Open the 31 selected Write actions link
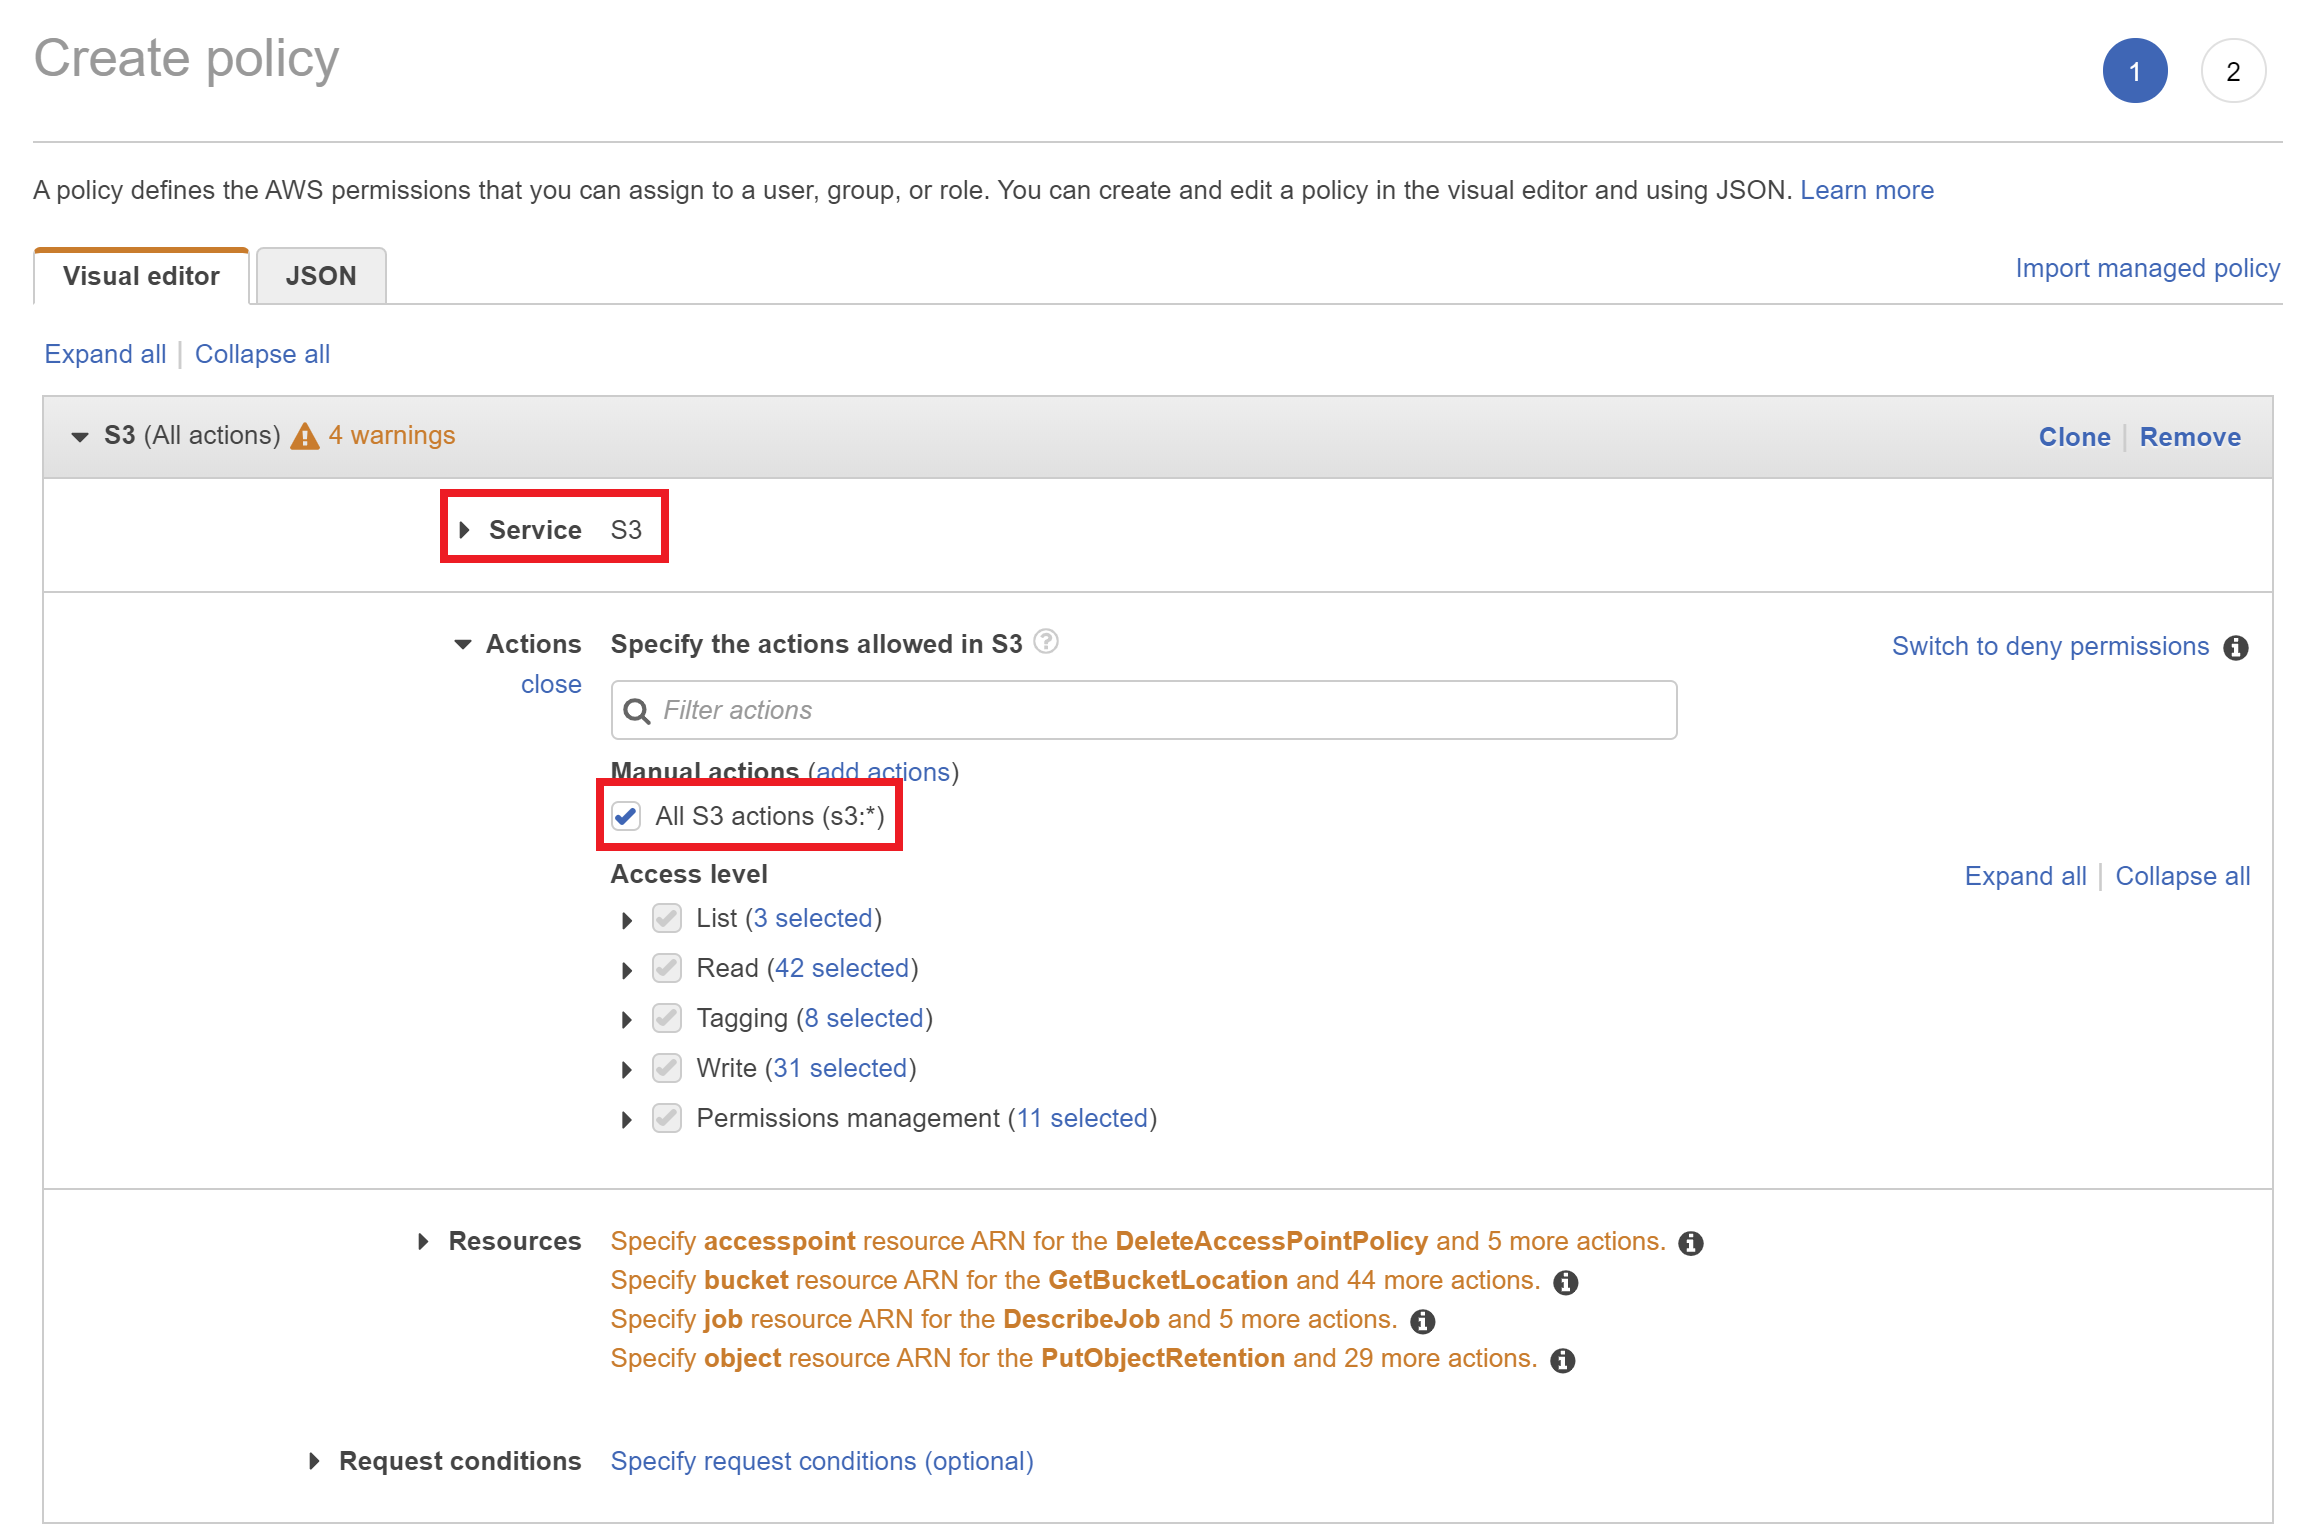Screen dimensions: 2322x1531 click(840, 1068)
